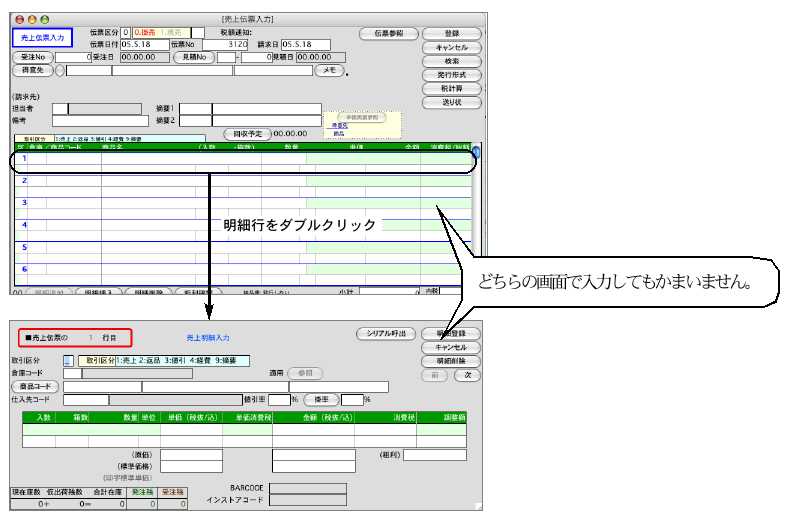Click the 伝票参照 button
The height and width of the screenshot is (516, 787).
pyautogui.click(x=387, y=33)
